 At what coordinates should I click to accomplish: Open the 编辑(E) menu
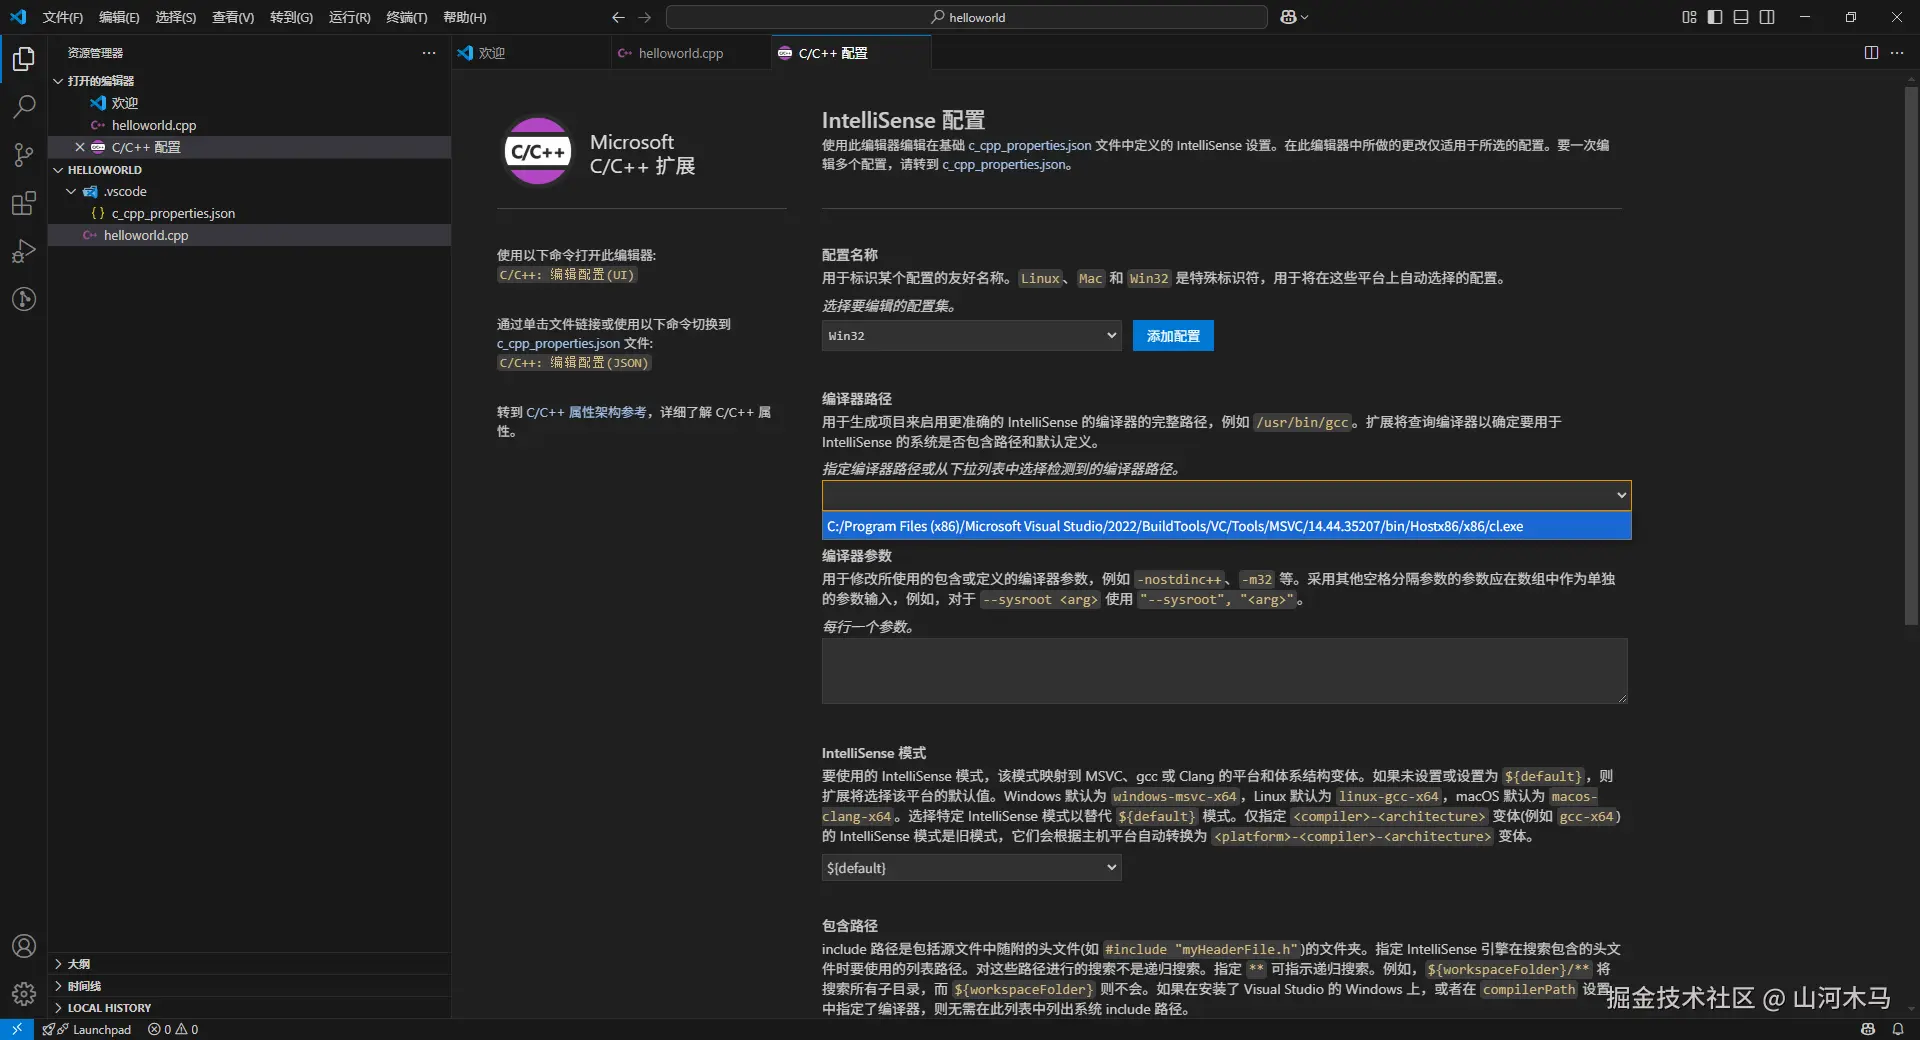[x=119, y=17]
